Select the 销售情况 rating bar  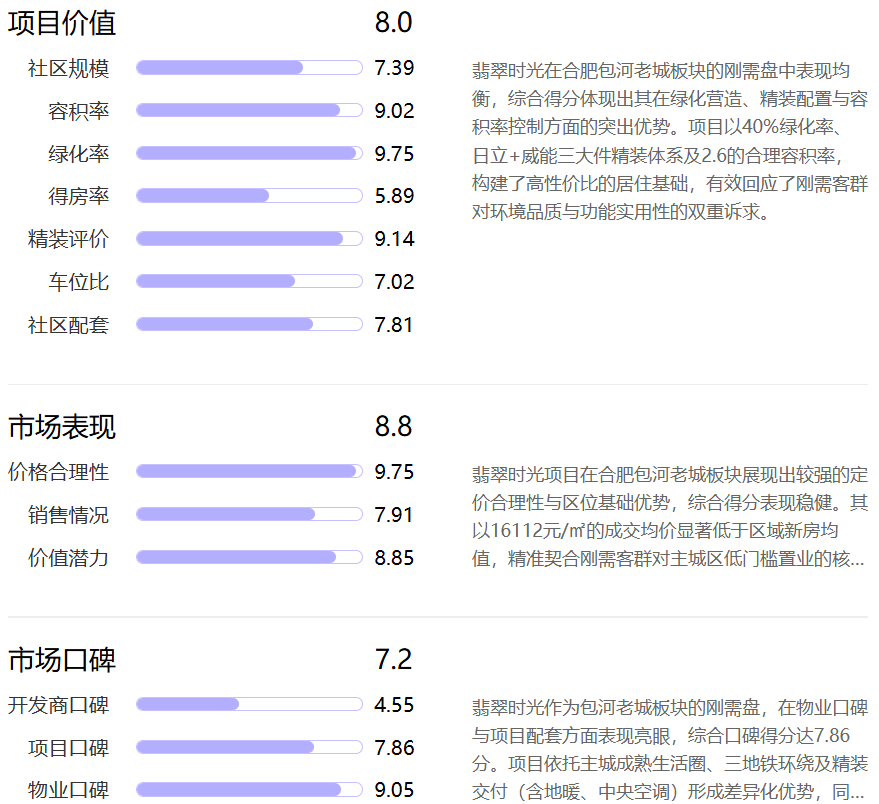[x=249, y=514]
